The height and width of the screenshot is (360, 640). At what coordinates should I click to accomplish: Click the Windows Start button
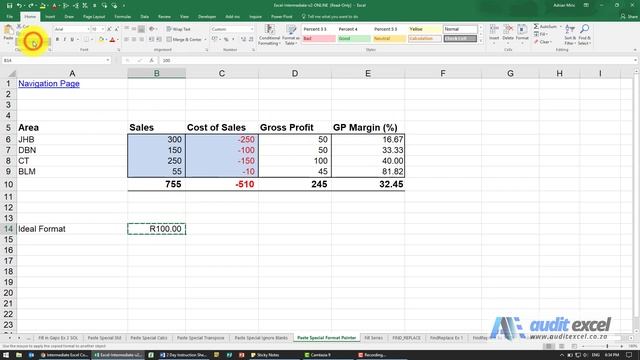point(6,355)
